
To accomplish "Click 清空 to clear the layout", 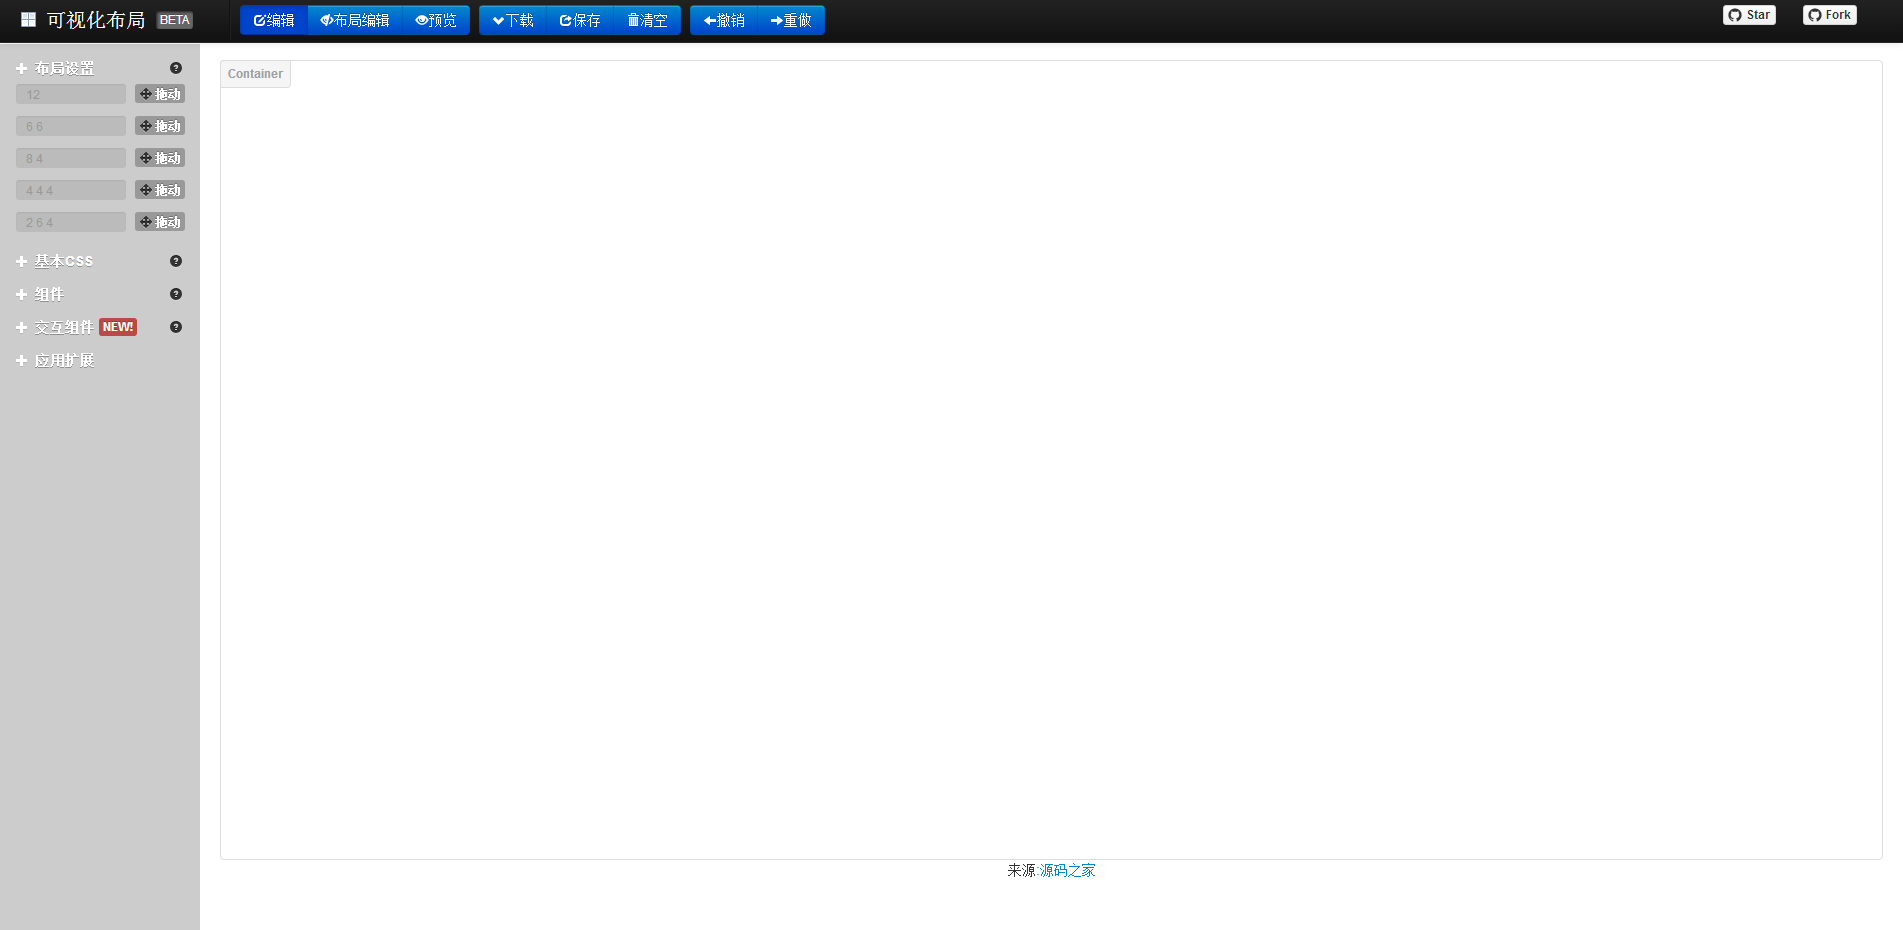I will [x=647, y=20].
